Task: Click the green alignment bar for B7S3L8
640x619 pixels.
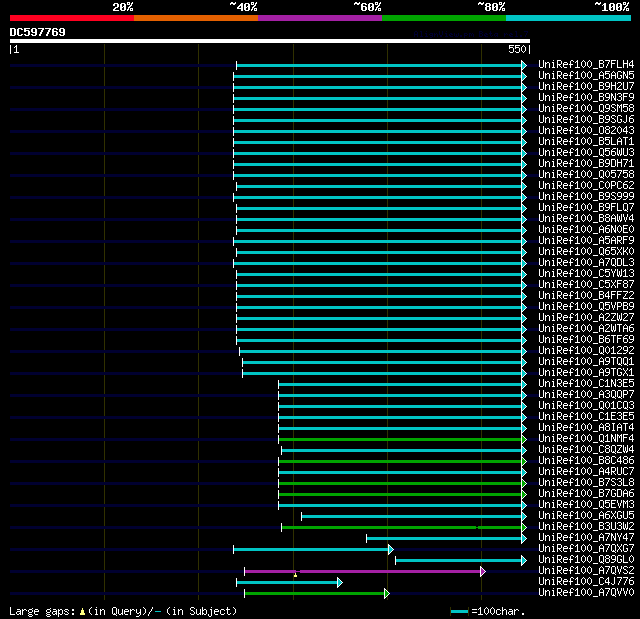Action: click(400, 484)
